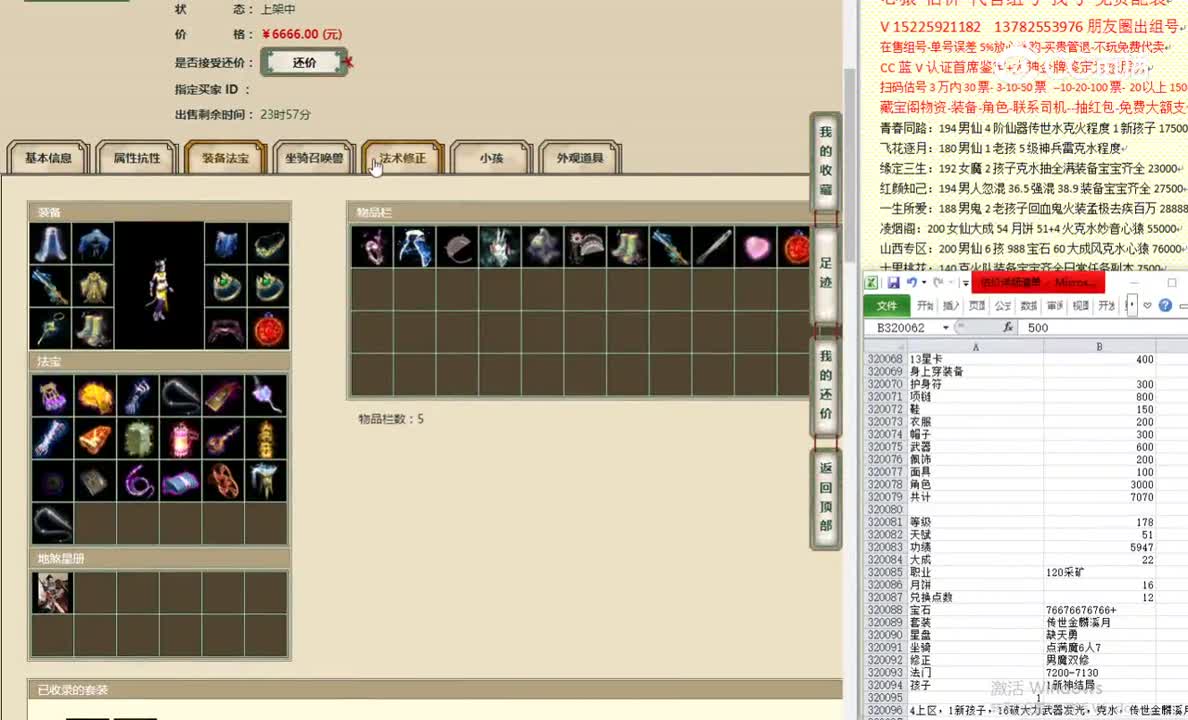Click the Save icon in Excel toolbar

pos(893,281)
